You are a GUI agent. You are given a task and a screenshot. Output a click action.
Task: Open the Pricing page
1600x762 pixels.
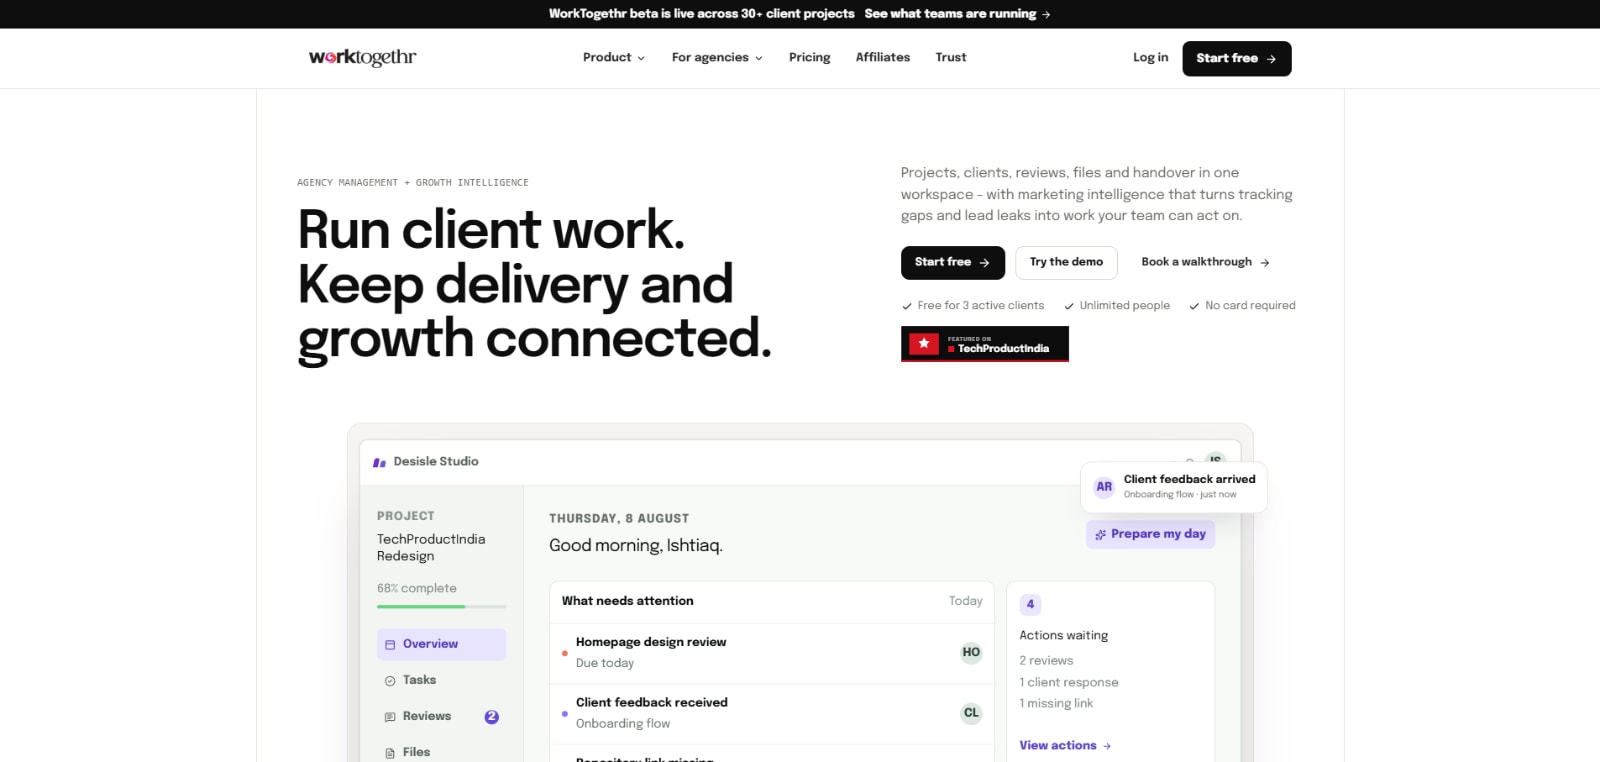pyautogui.click(x=810, y=58)
